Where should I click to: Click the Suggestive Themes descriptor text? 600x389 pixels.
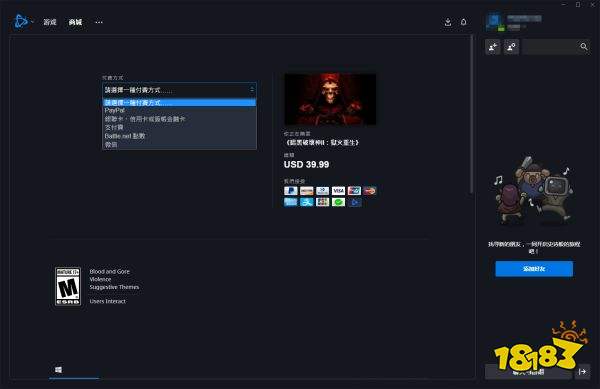(114, 287)
